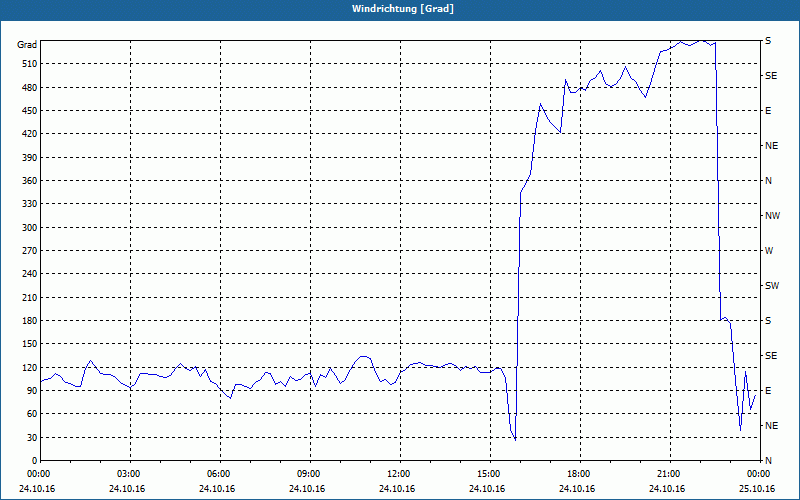Click the 12:00 time label

click(x=400, y=474)
